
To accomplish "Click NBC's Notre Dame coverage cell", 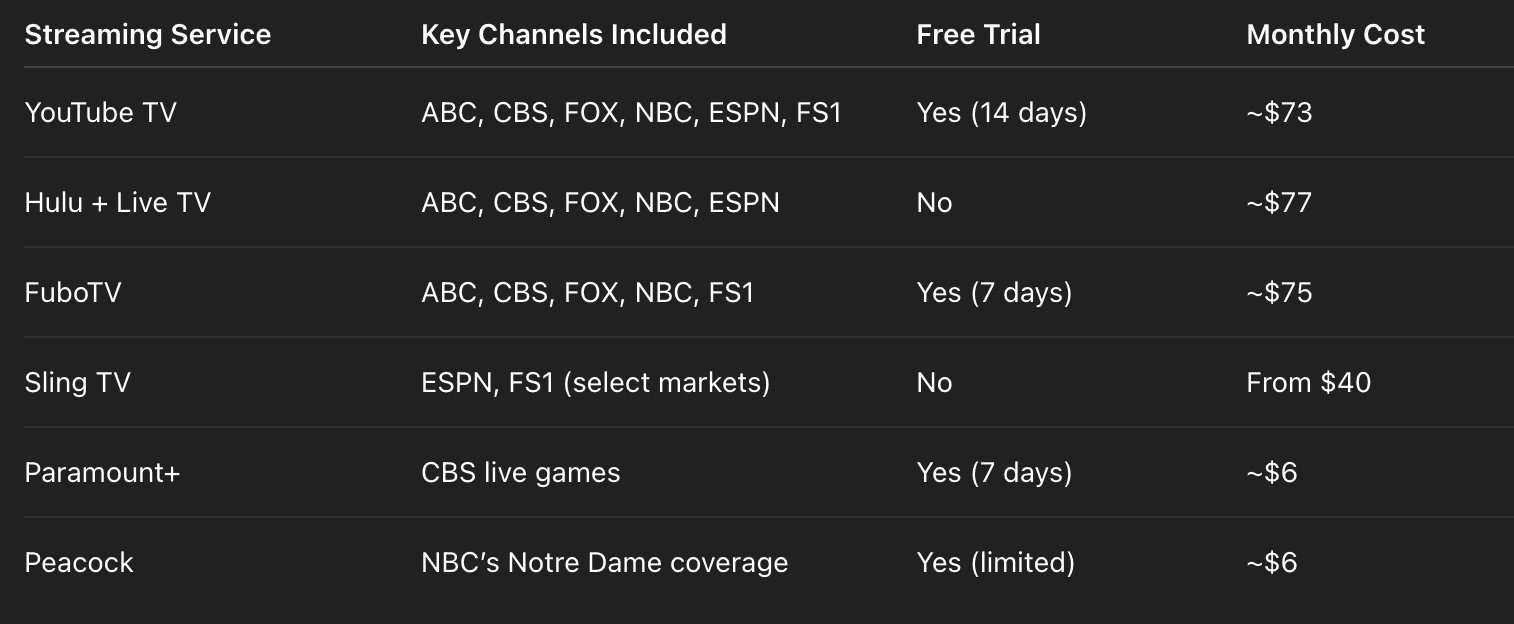I will [604, 563].
